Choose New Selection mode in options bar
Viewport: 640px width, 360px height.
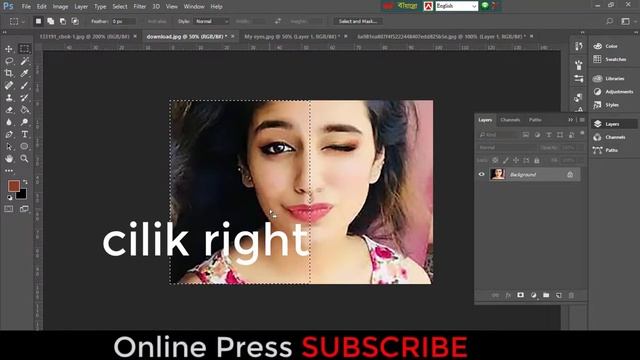[38, 21]
